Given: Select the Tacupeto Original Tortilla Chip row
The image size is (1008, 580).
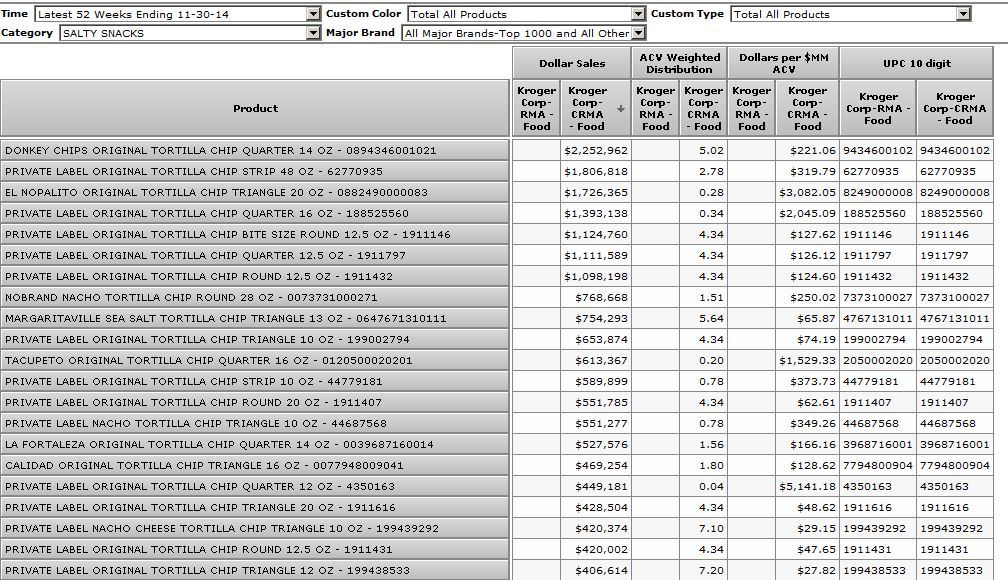Looking at the screenshot, I should pyautogui.click(x=255, y=361).
